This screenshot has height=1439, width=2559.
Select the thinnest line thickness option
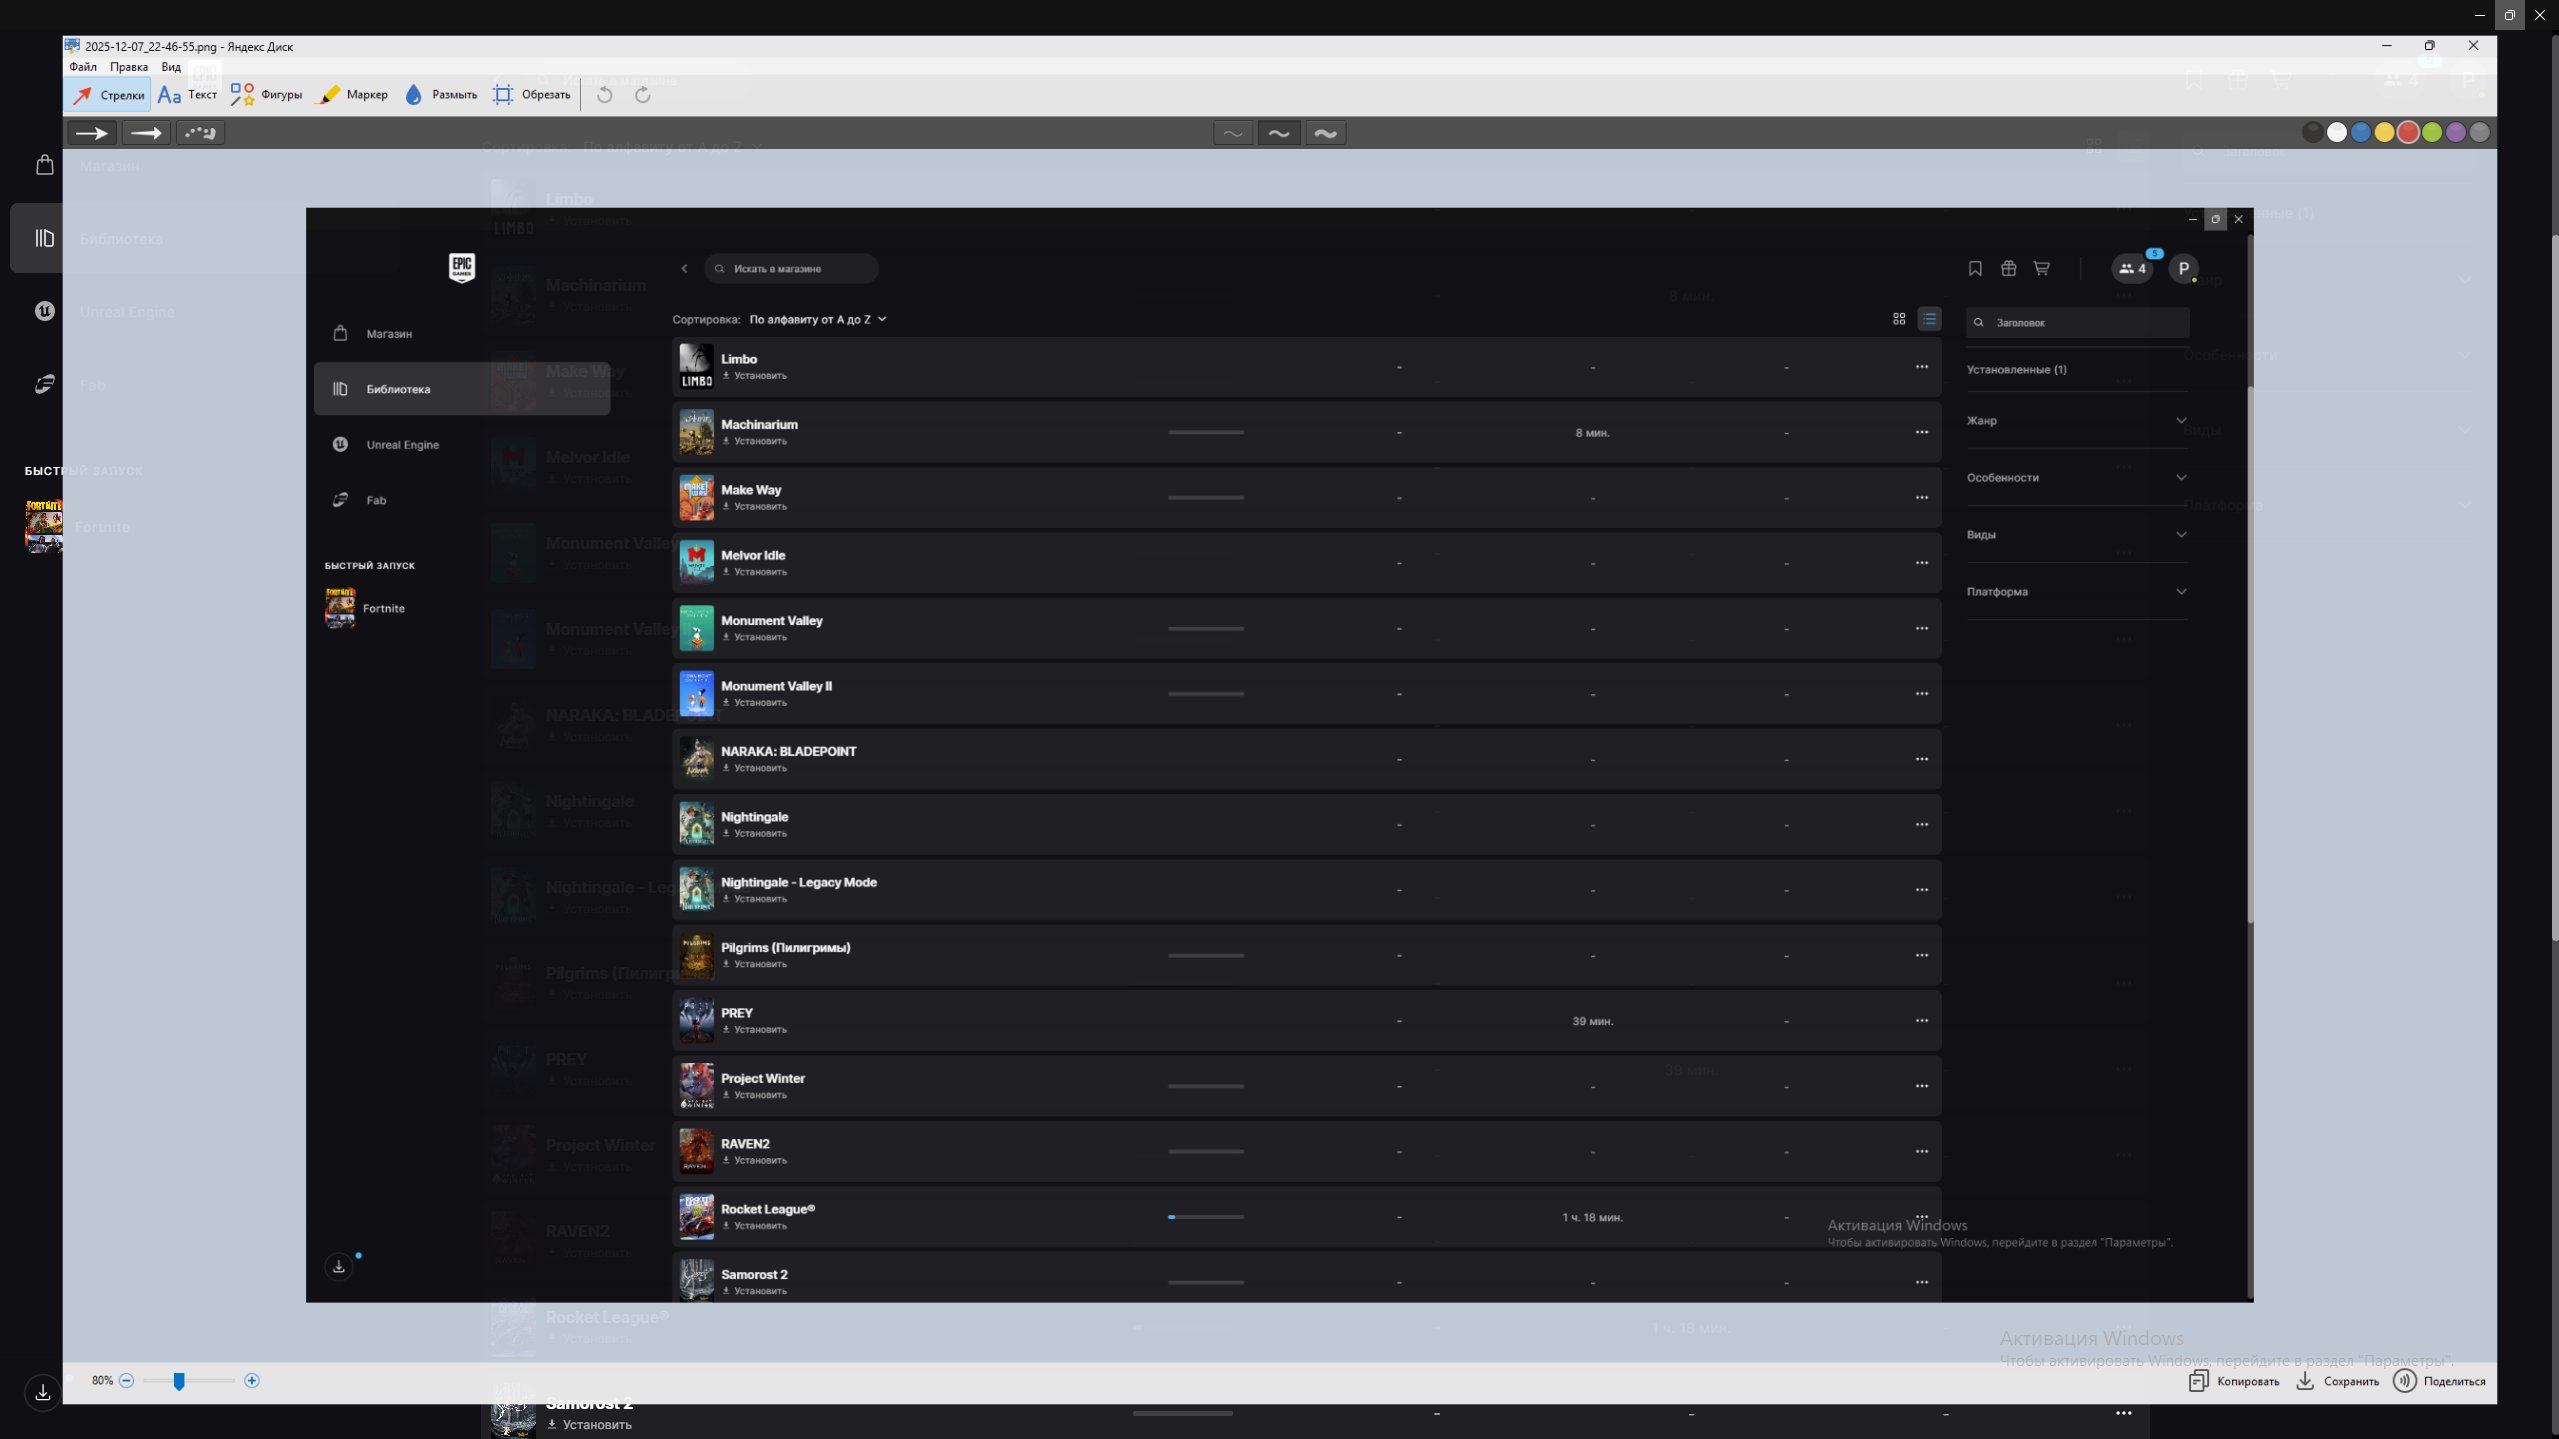click(x=1232, y=133)
